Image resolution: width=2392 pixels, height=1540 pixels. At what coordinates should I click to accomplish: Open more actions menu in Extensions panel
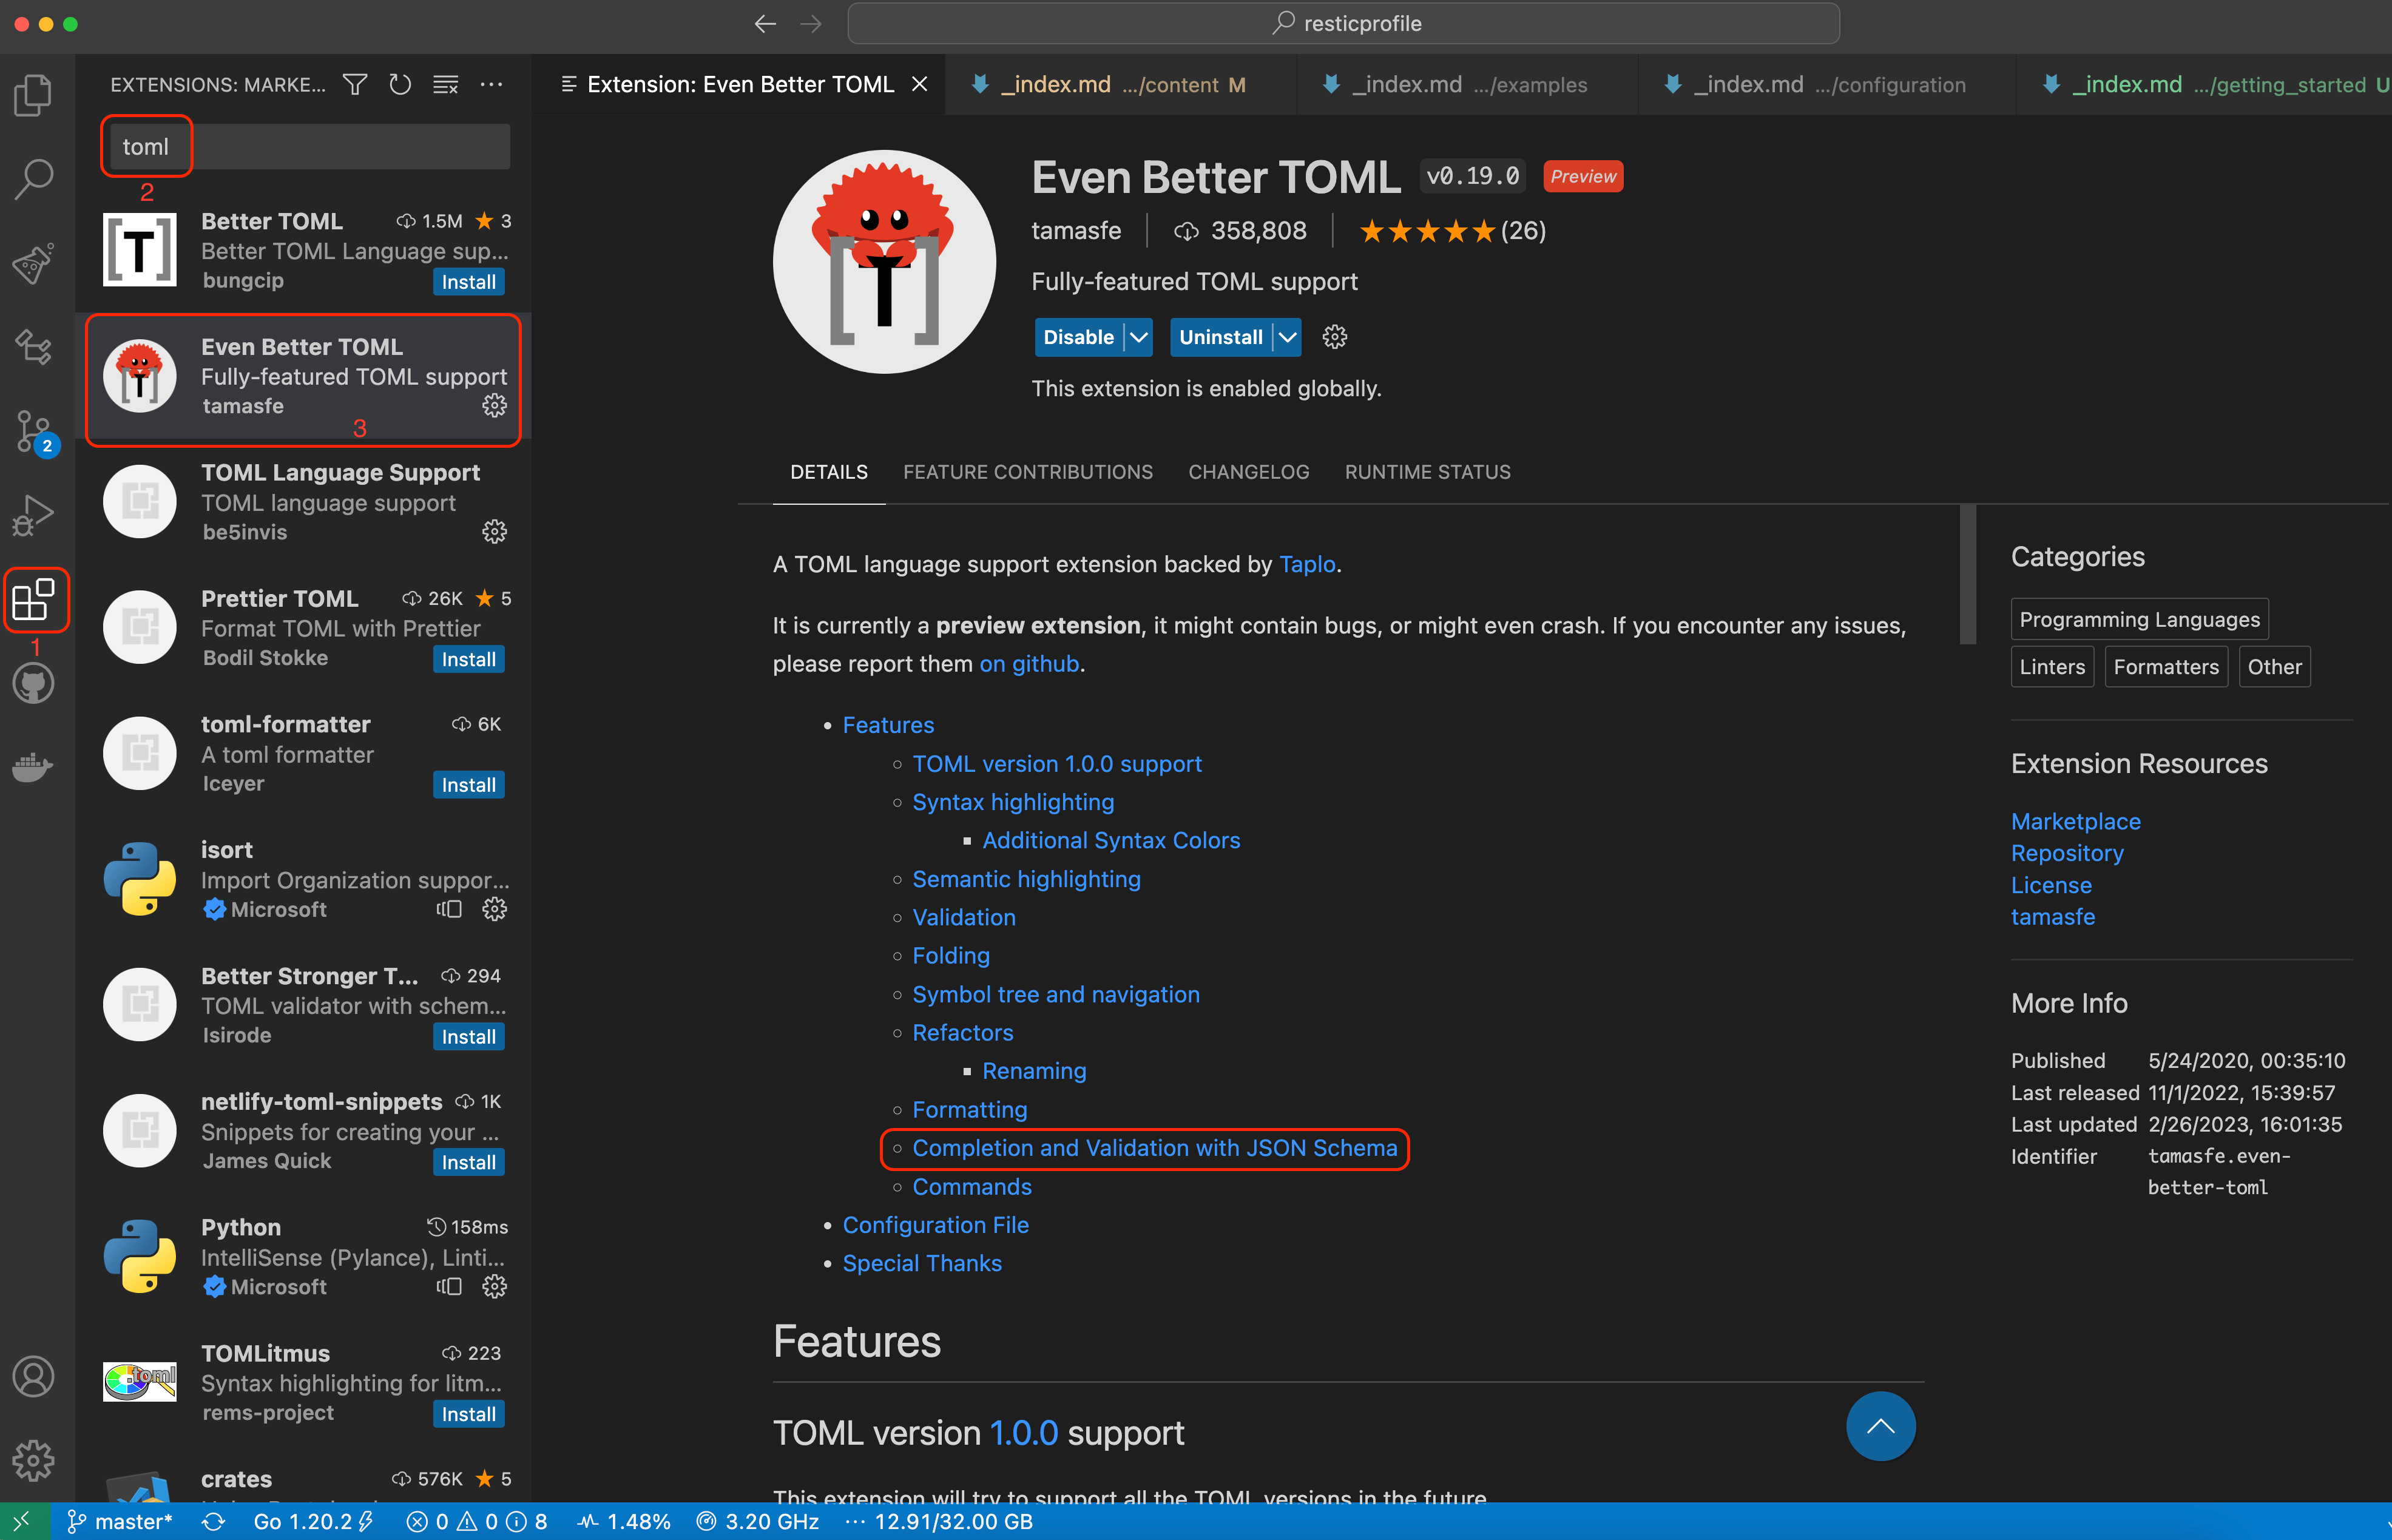pyautogui.click(x=491, y=84)
